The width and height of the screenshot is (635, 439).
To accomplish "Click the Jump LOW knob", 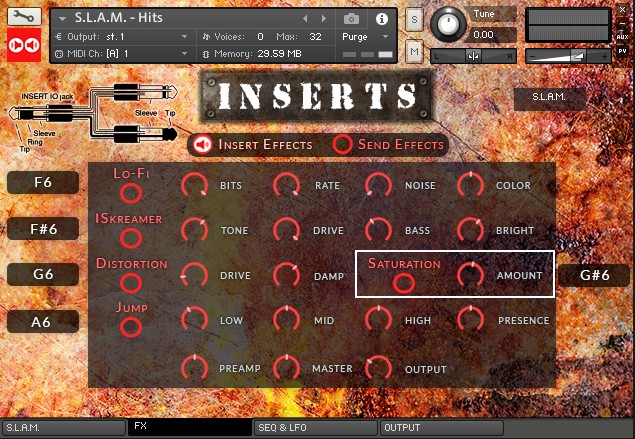I will [194, 320].
